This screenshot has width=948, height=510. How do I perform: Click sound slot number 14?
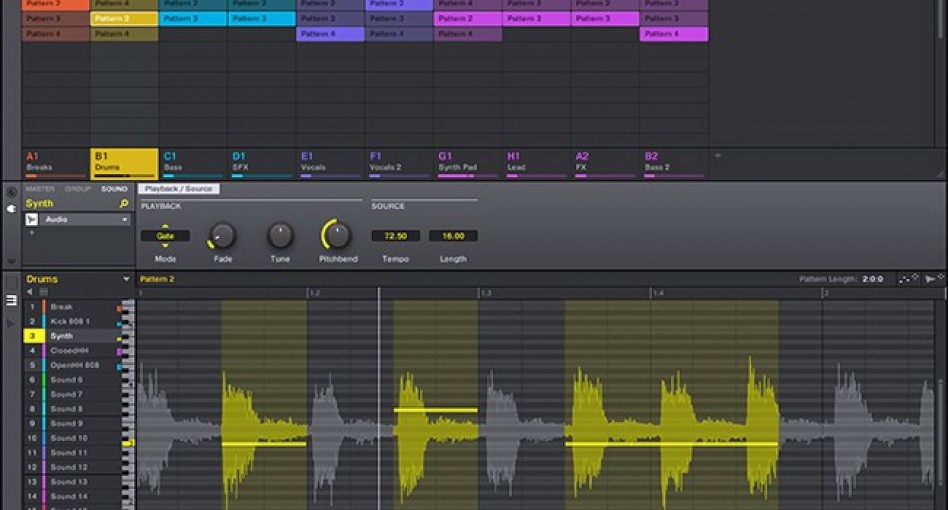pos(32,496)
